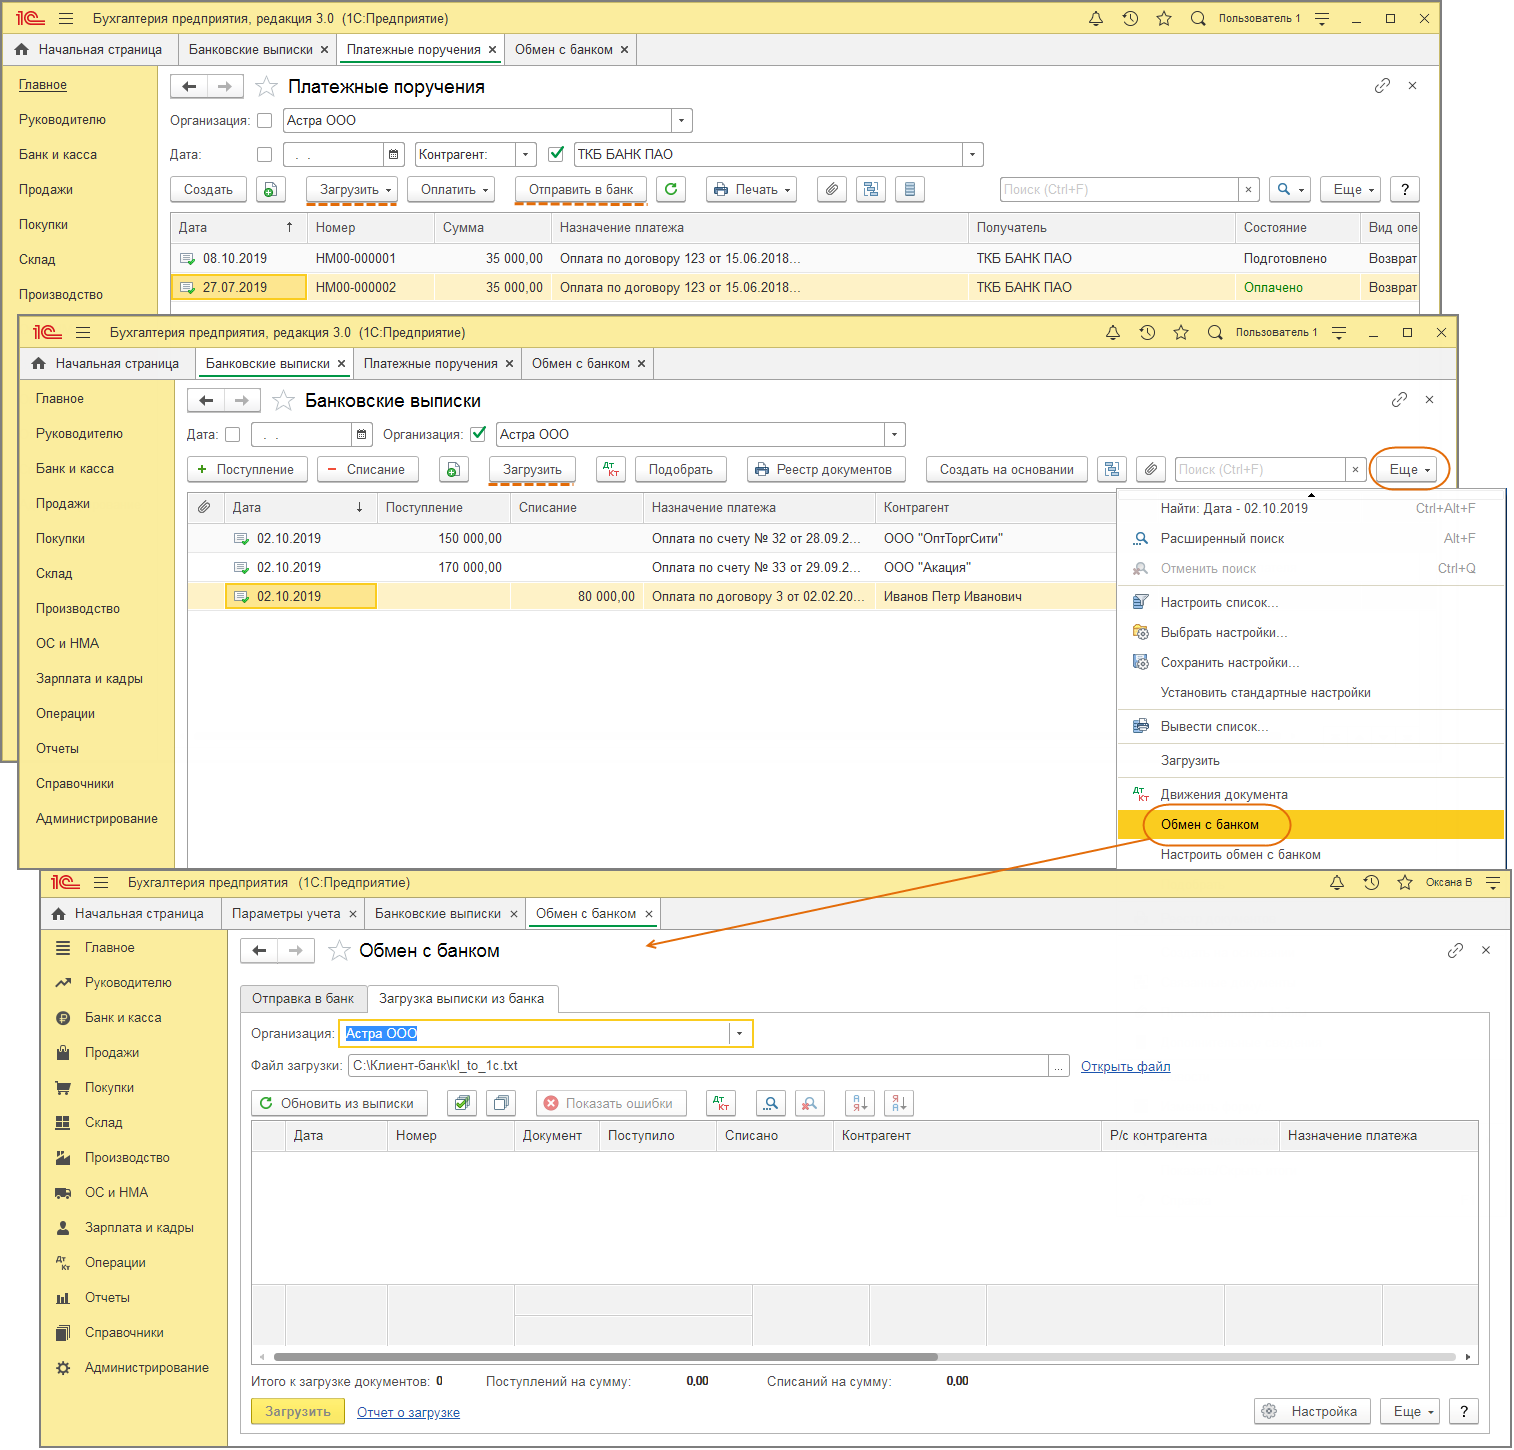Click the search magnifier in top window title bar
1514x1450 pixels.
click(x=1198, y=18)
